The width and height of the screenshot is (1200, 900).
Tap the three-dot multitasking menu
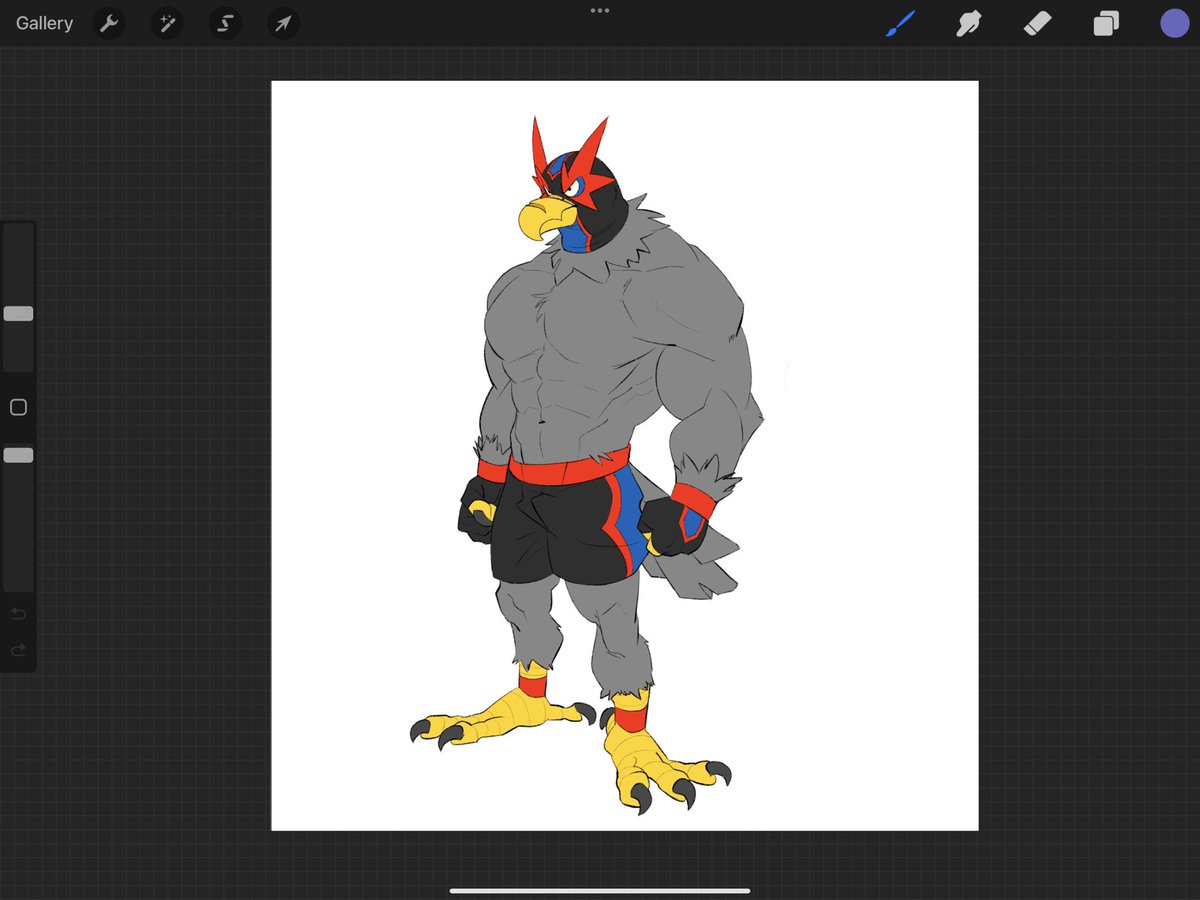click(600, 11)
